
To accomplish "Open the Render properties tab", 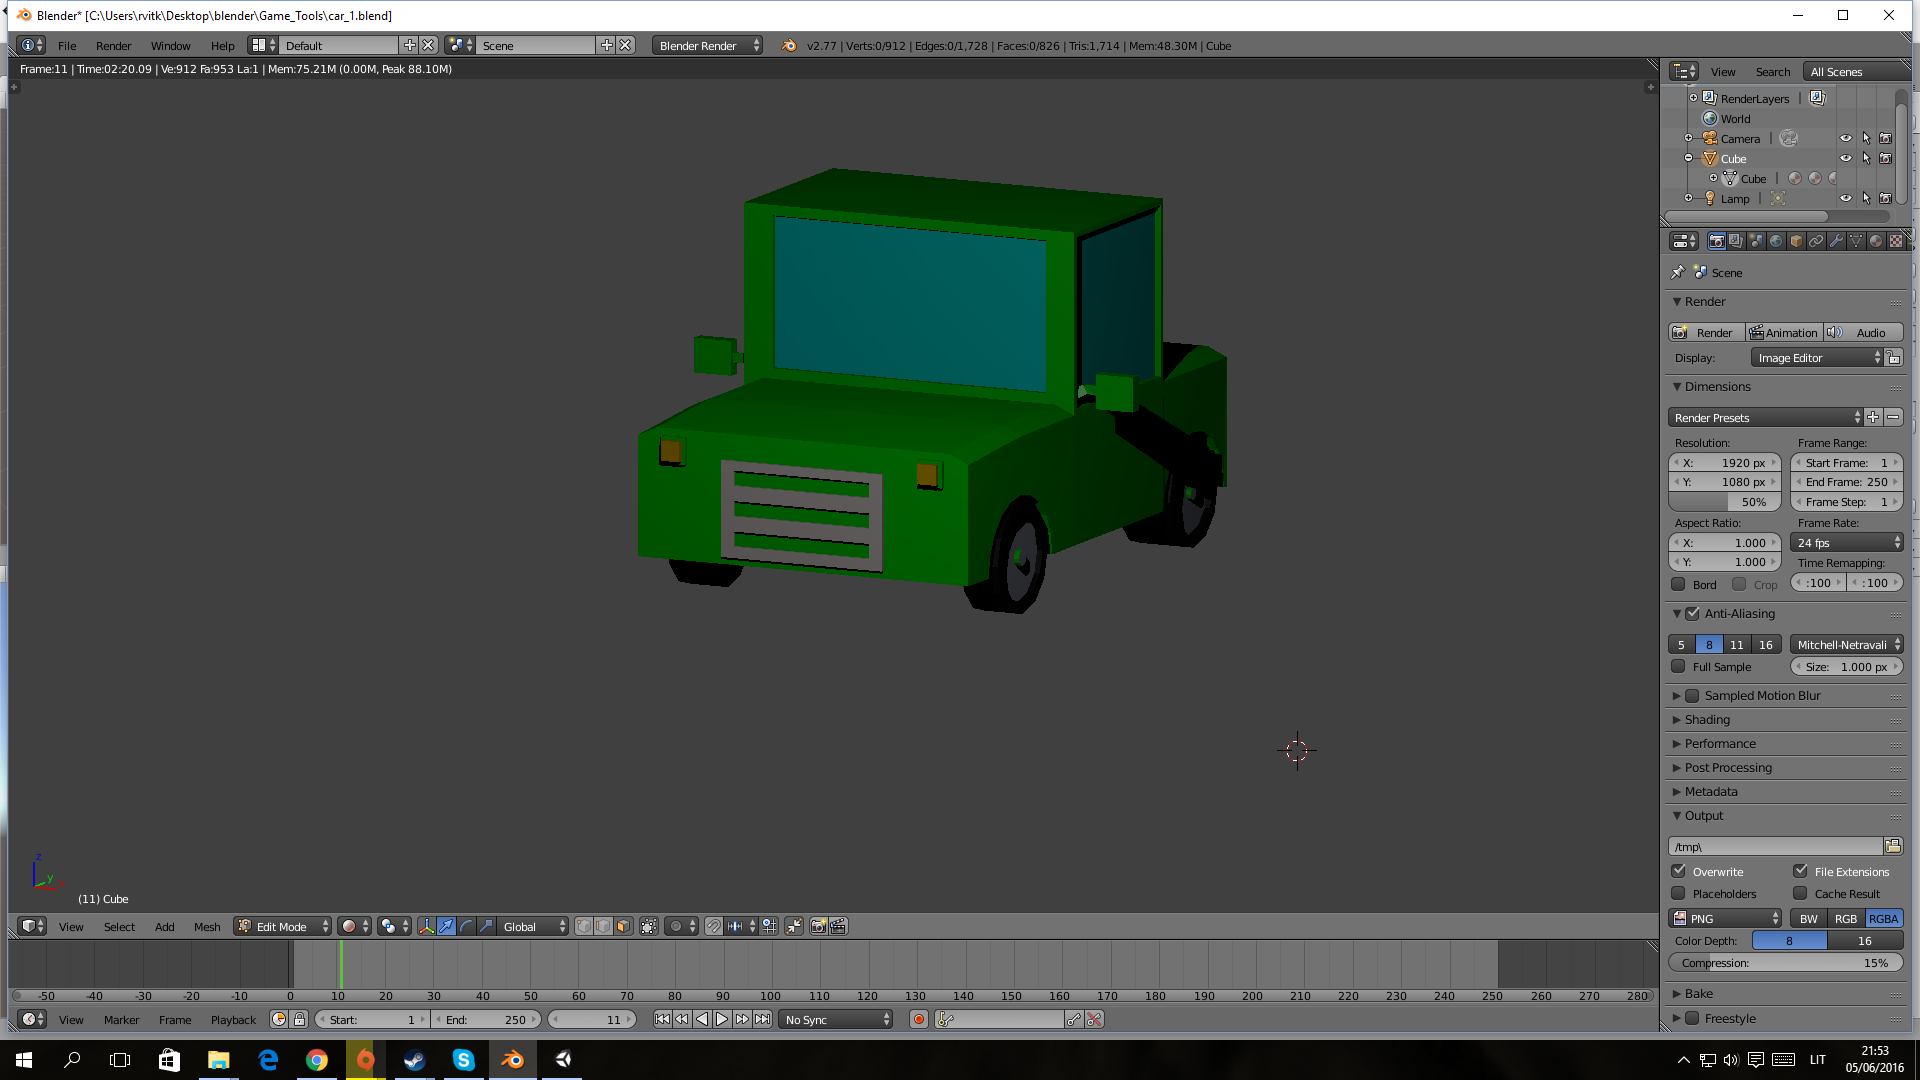I will 1716,241.
